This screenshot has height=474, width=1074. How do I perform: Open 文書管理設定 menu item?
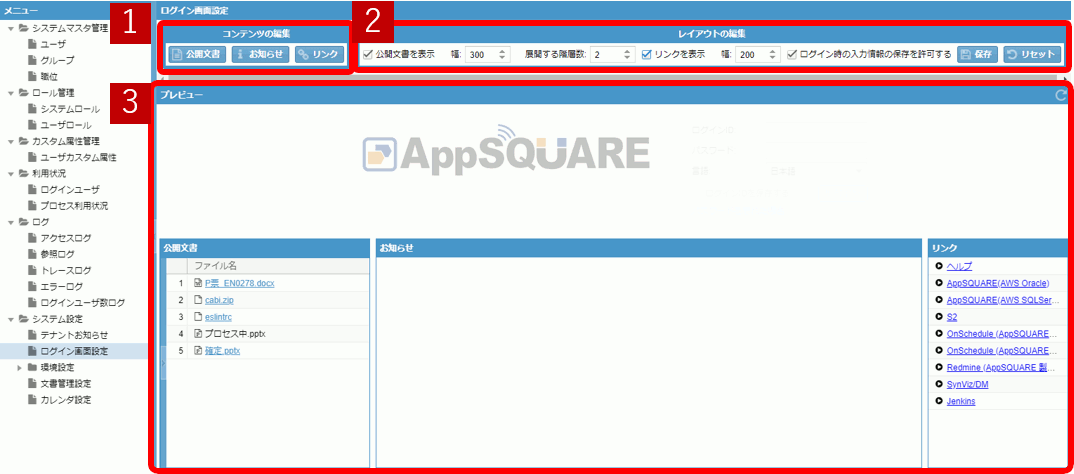[x=66, y=384]
